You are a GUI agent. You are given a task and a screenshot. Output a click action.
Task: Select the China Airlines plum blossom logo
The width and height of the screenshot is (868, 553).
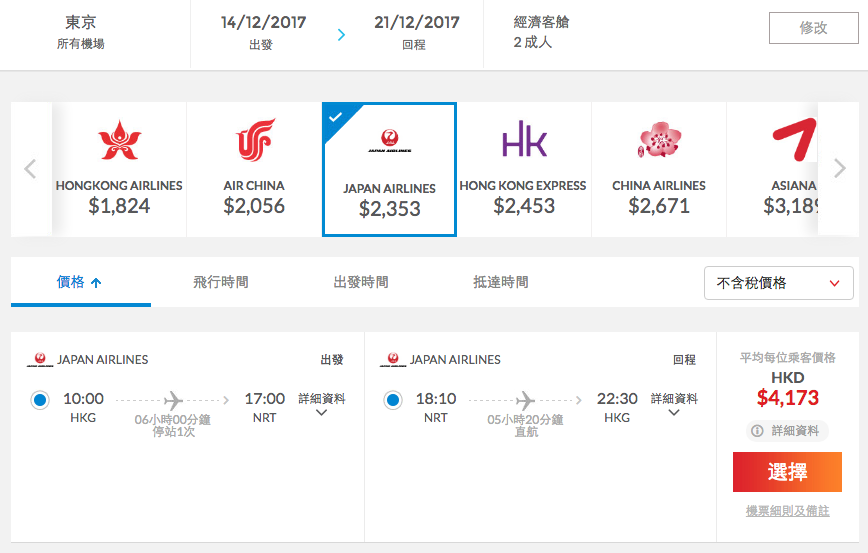[659, 139]
